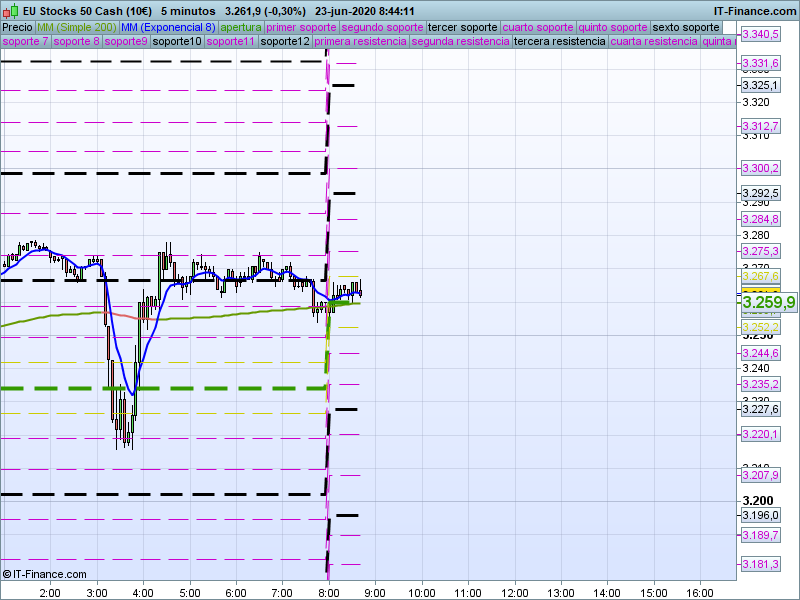The image size is (800, 600).
Task: Click the 5 minutos timeframe in title
Action: (x=188, y=10)
